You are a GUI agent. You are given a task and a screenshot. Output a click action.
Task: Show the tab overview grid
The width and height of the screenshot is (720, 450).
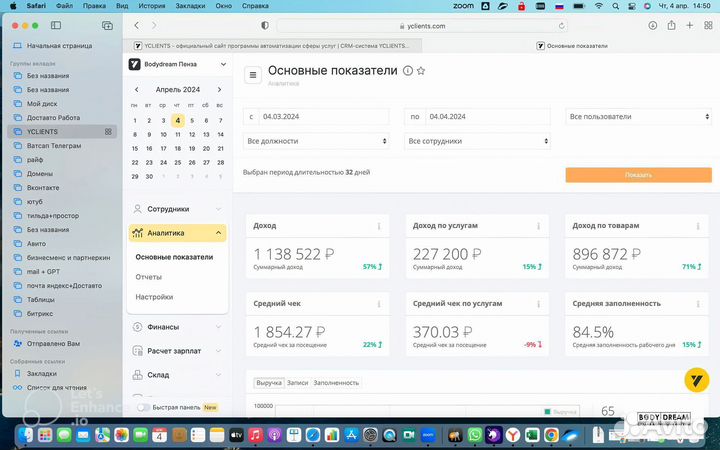click(x=708, y=26)
